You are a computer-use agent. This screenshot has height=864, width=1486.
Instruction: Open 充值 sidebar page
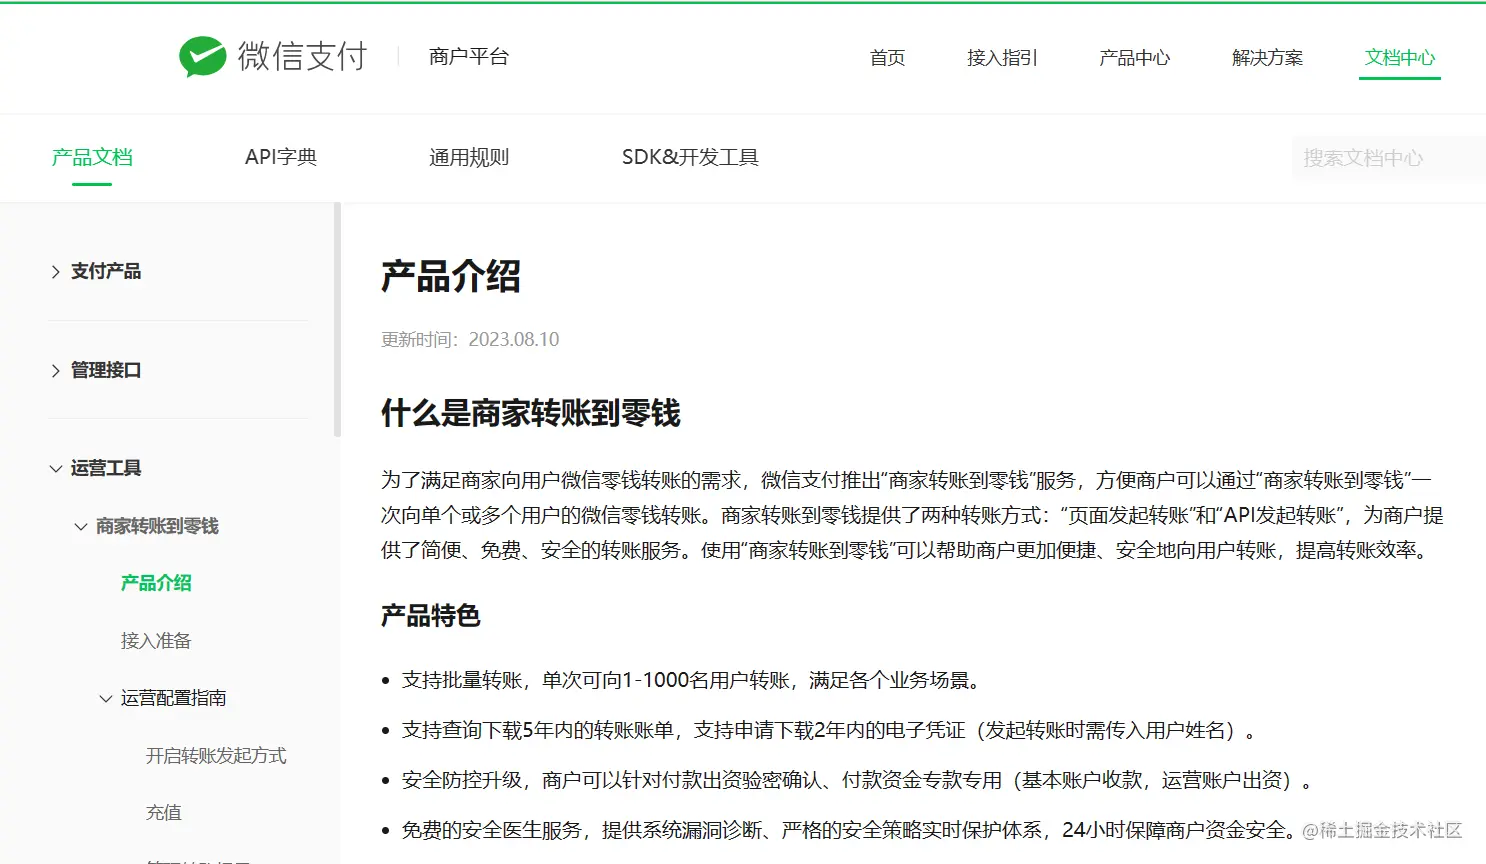(164, 813)
